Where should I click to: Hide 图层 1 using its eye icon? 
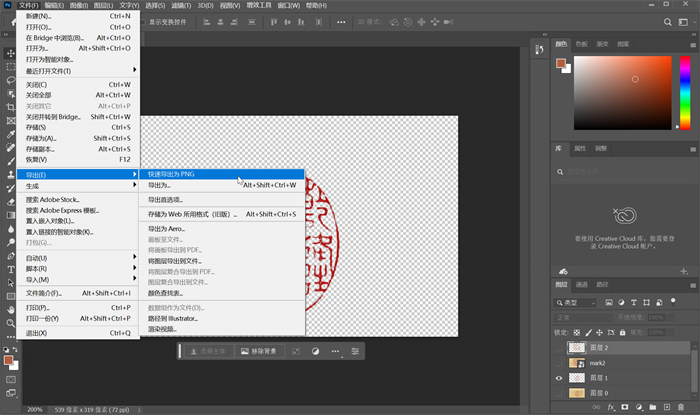(x=559, y=378)
